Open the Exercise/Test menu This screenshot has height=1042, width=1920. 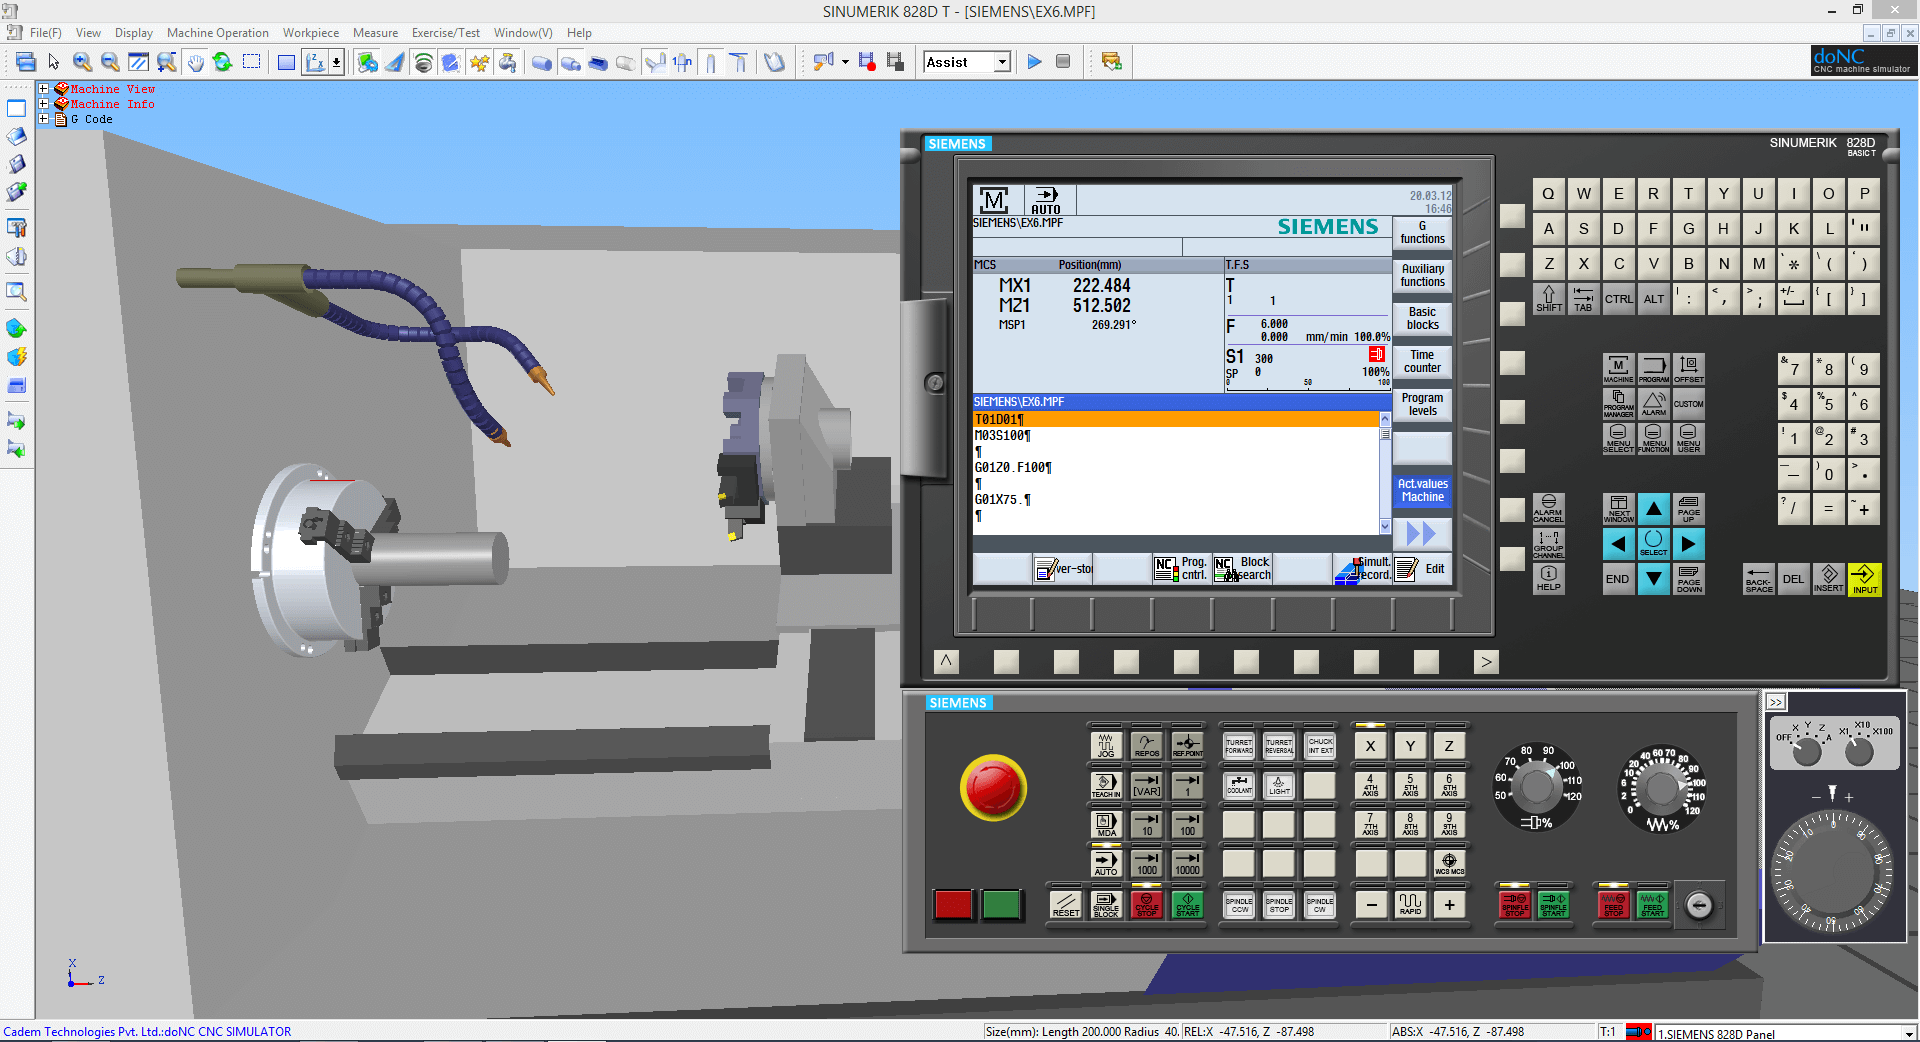point(445,33)
